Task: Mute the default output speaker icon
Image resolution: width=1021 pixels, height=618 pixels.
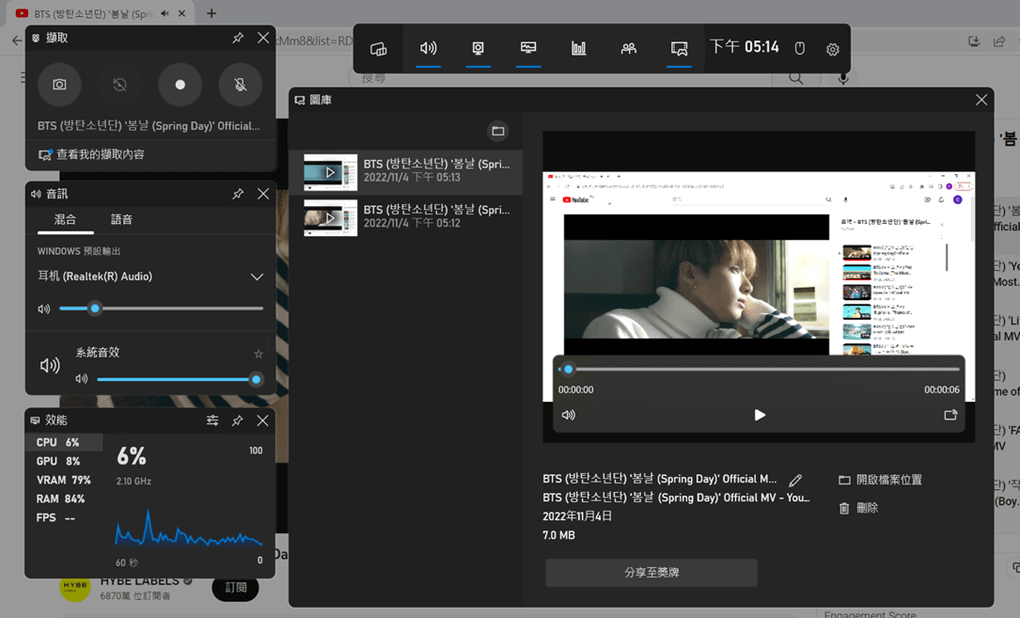Action: click(44, 309)
